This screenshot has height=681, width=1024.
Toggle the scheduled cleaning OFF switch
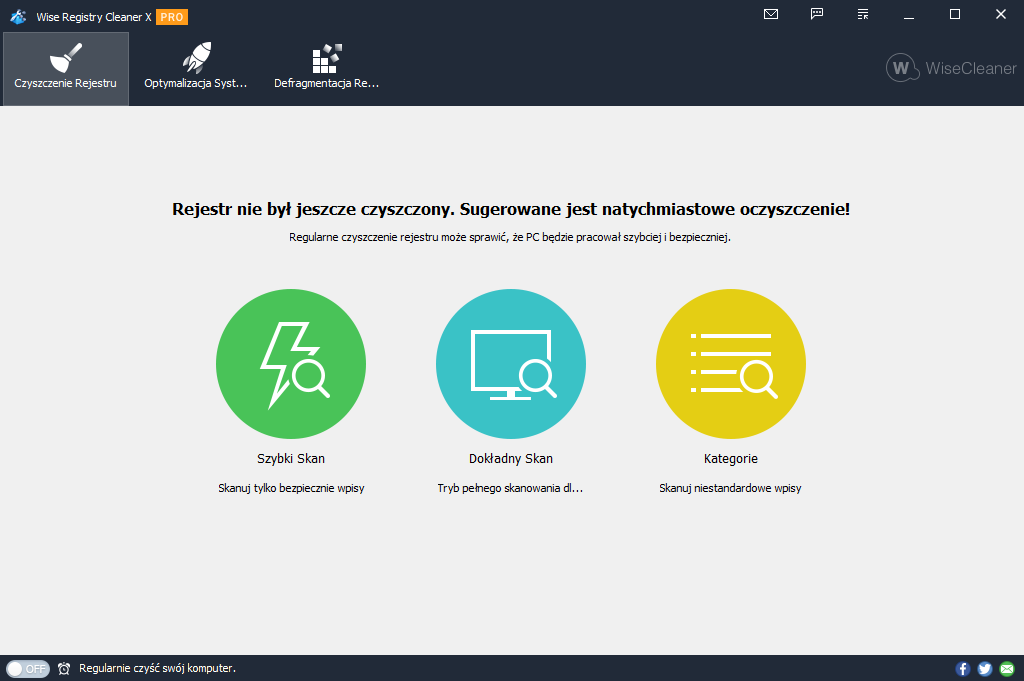28,669
